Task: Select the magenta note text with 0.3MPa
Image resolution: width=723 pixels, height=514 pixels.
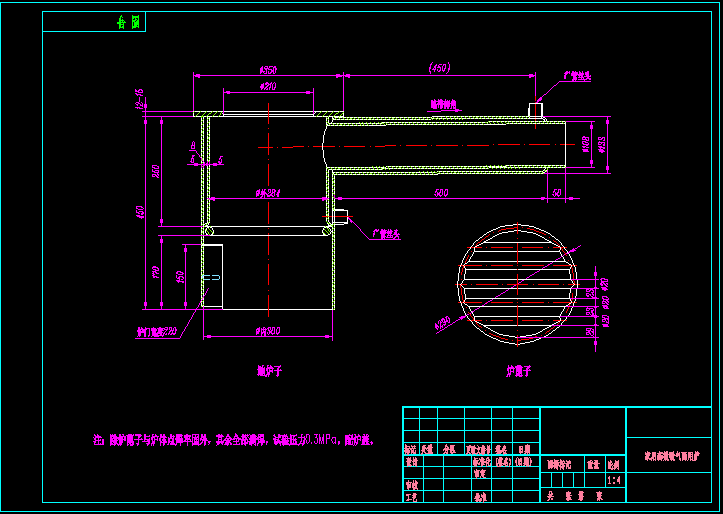Action: coord(233,439)
